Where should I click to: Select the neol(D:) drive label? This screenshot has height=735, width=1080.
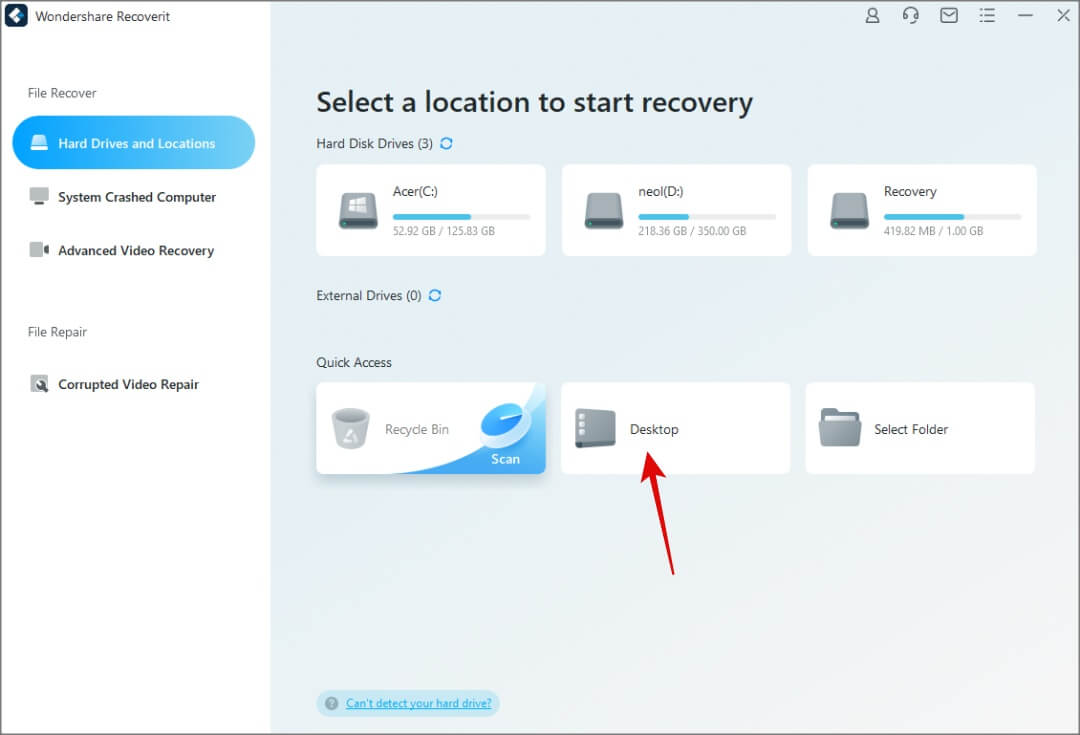click(661, 191)
